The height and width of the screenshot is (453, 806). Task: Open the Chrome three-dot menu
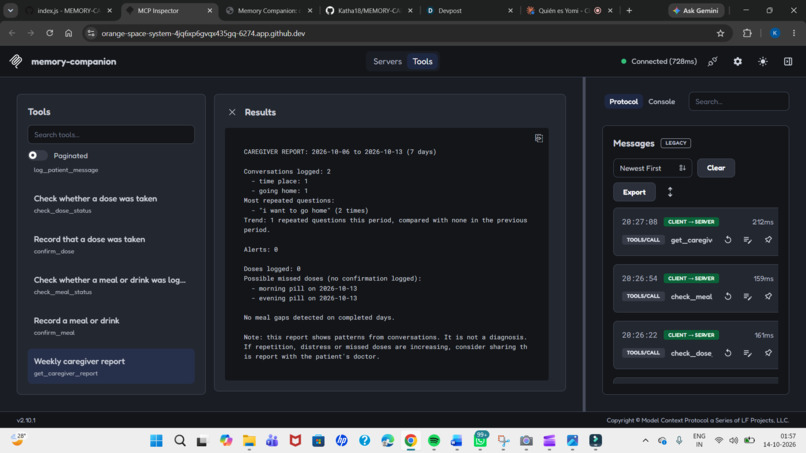794,33
